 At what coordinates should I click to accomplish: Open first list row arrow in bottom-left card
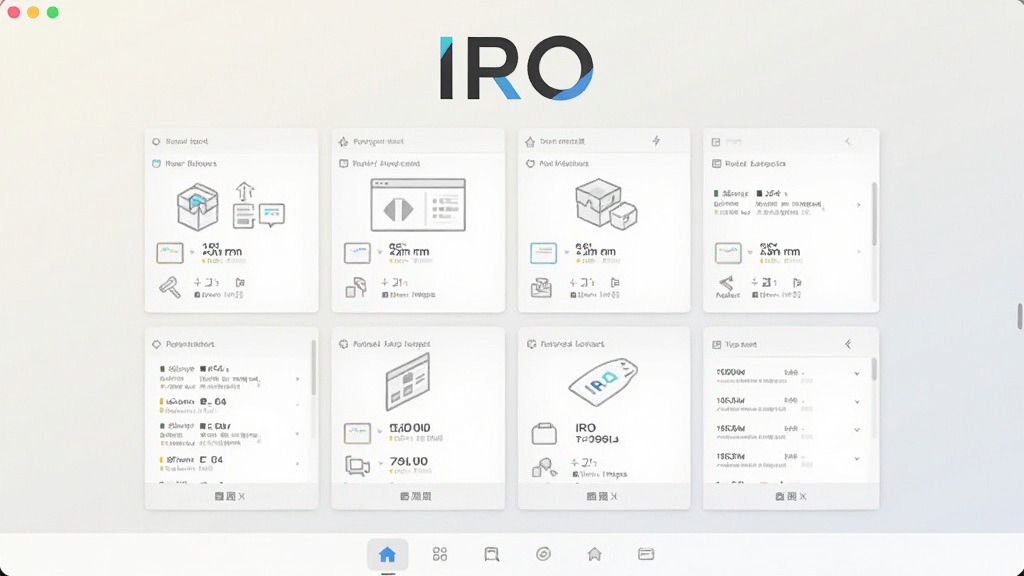(x=298, y=379)
